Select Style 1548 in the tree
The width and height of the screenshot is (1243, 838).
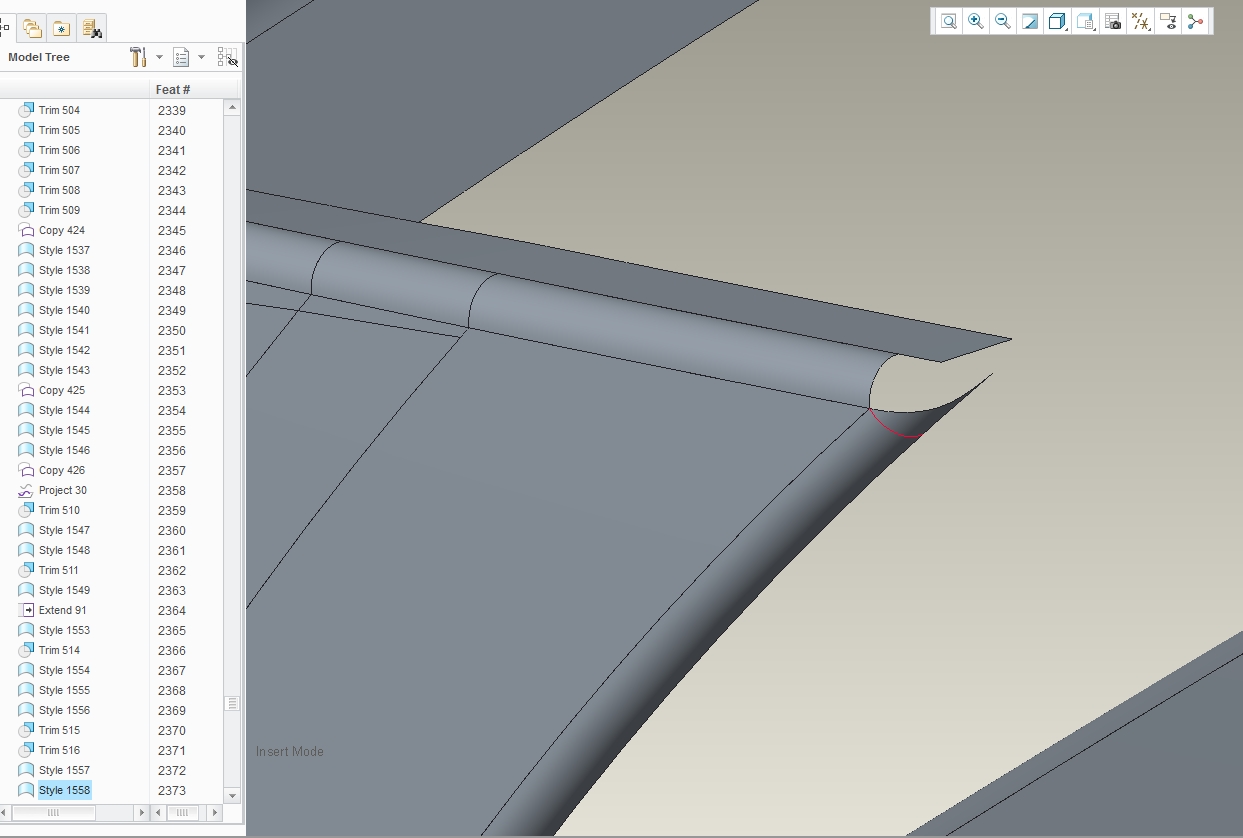64,550
